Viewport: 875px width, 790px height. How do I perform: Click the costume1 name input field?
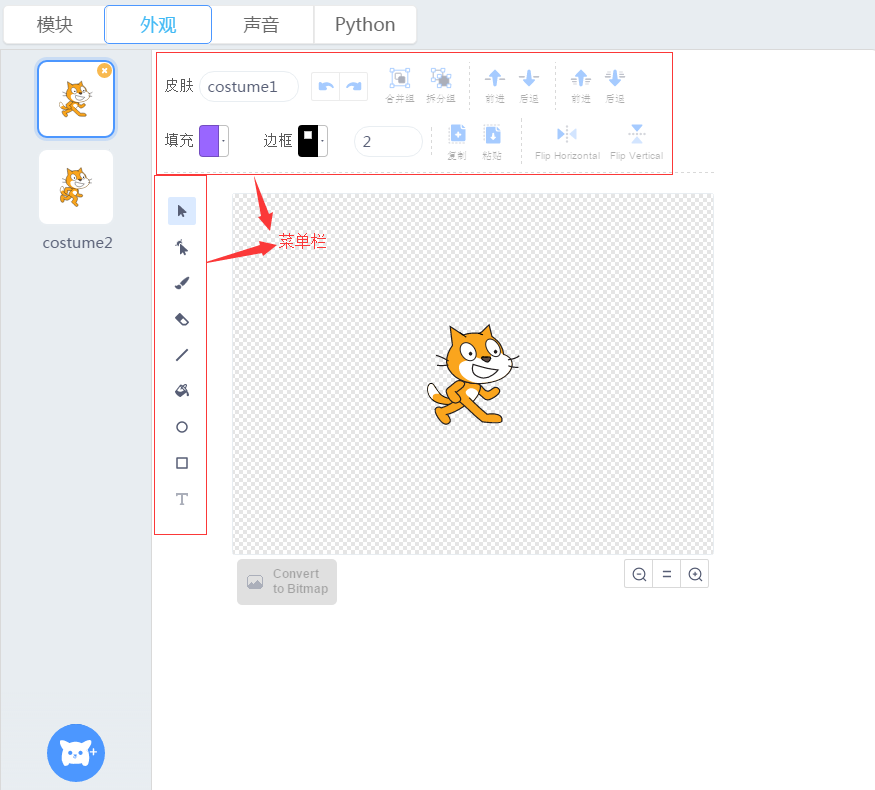coord(248,86)
